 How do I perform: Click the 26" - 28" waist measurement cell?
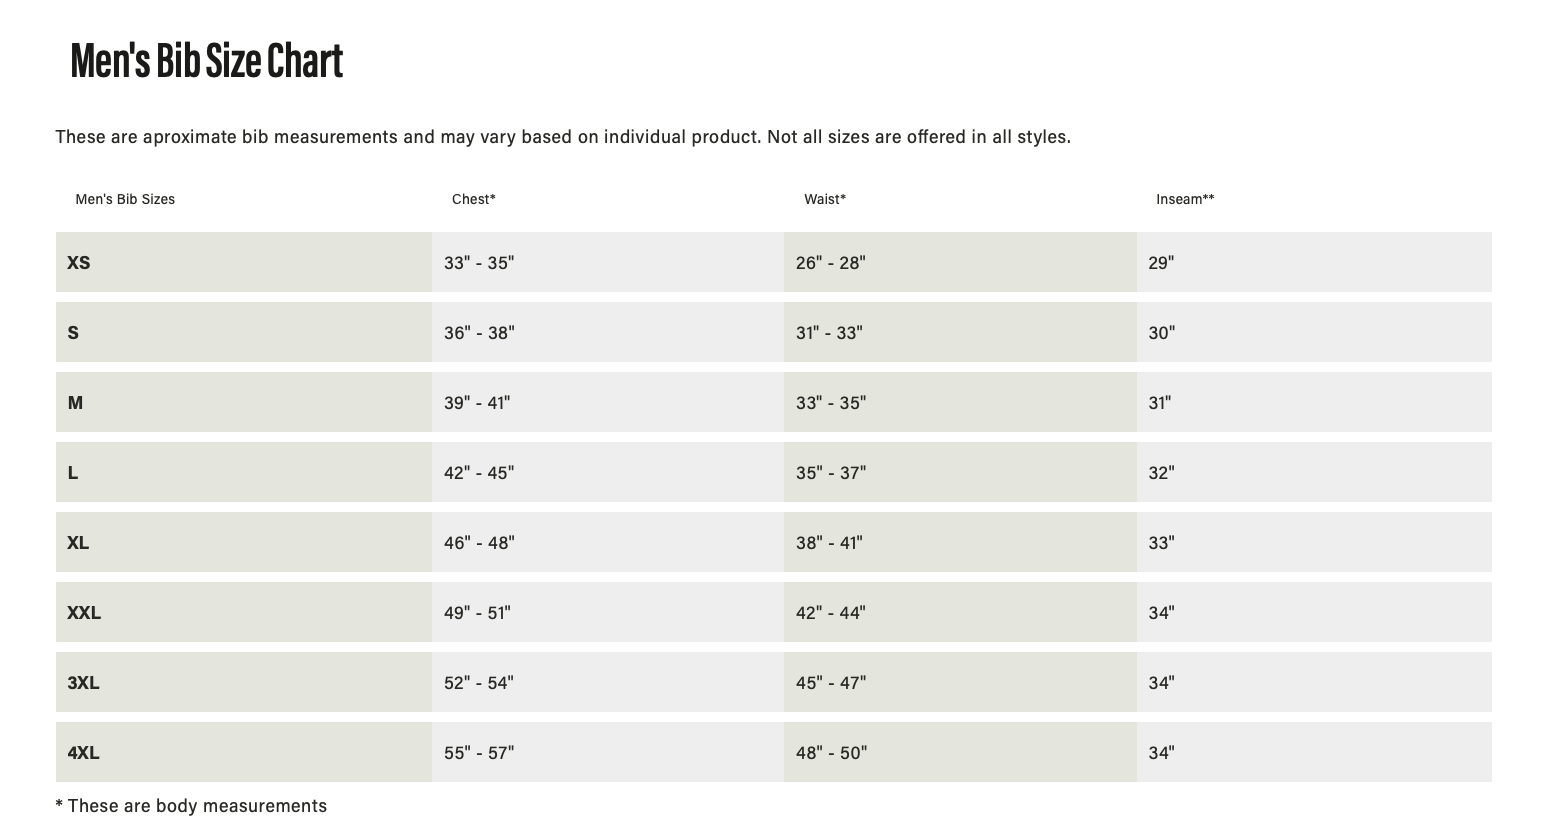[830, 263]
